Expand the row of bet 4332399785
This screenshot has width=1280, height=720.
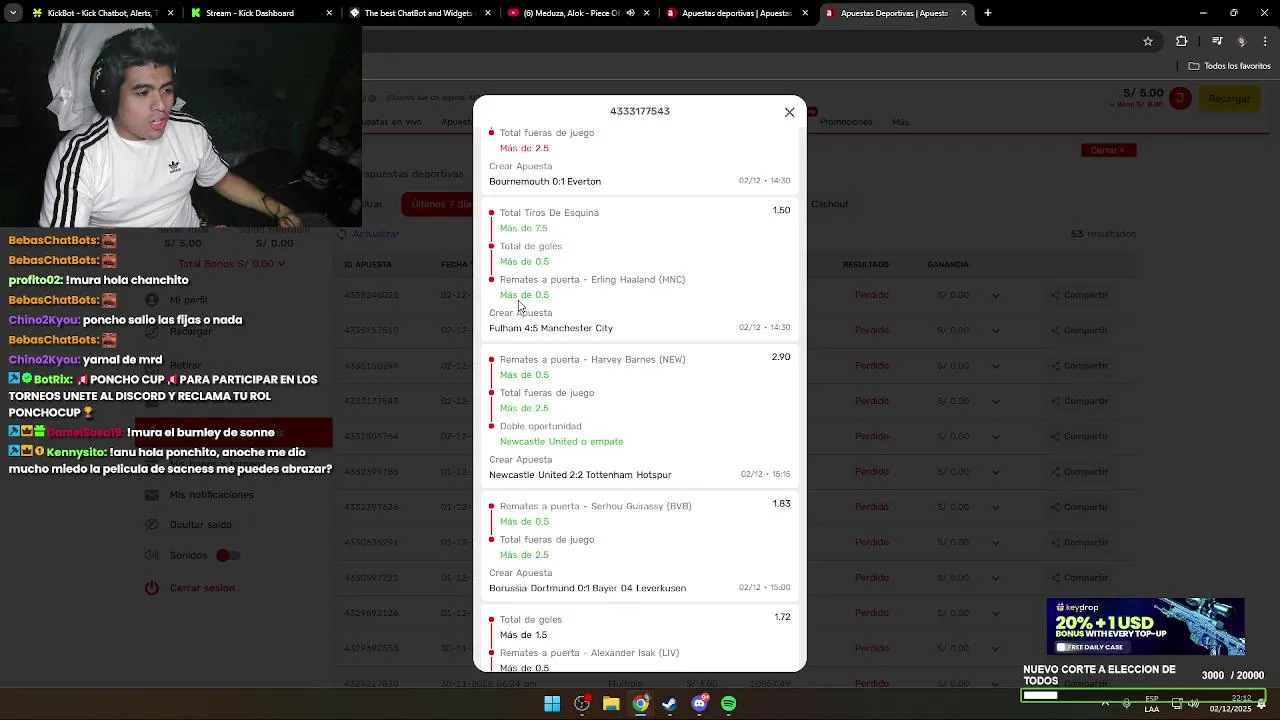pos(995,472)
